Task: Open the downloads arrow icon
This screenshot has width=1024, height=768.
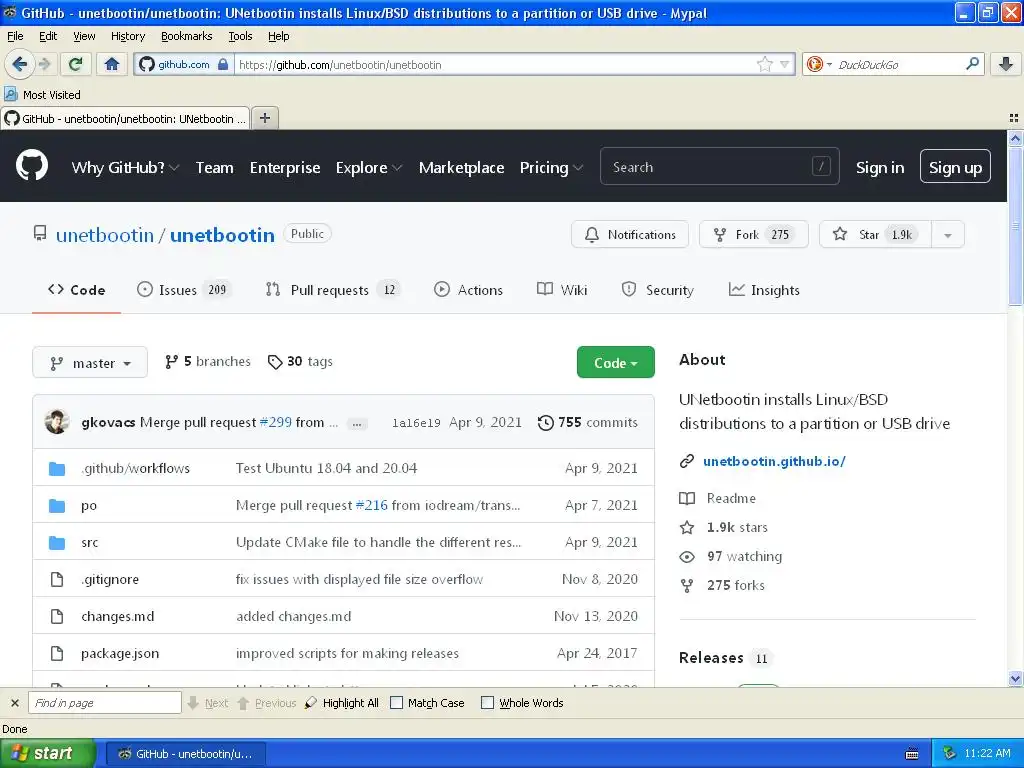Action: (x=1006, y=64)
